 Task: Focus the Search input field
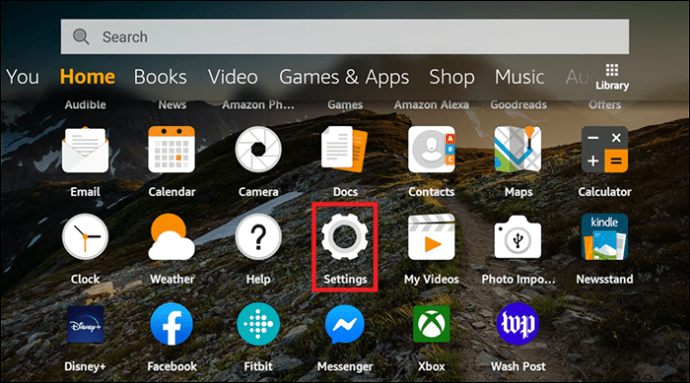[x=345, y=37]
